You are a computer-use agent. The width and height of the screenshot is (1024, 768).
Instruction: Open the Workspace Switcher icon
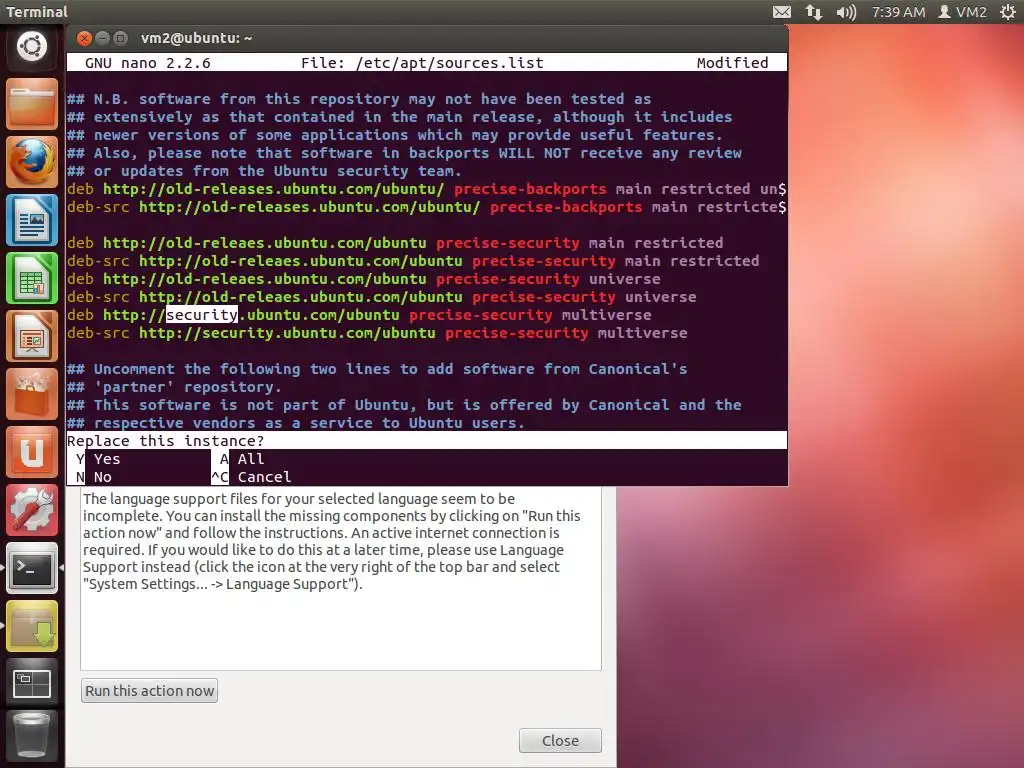coord(31,684)
